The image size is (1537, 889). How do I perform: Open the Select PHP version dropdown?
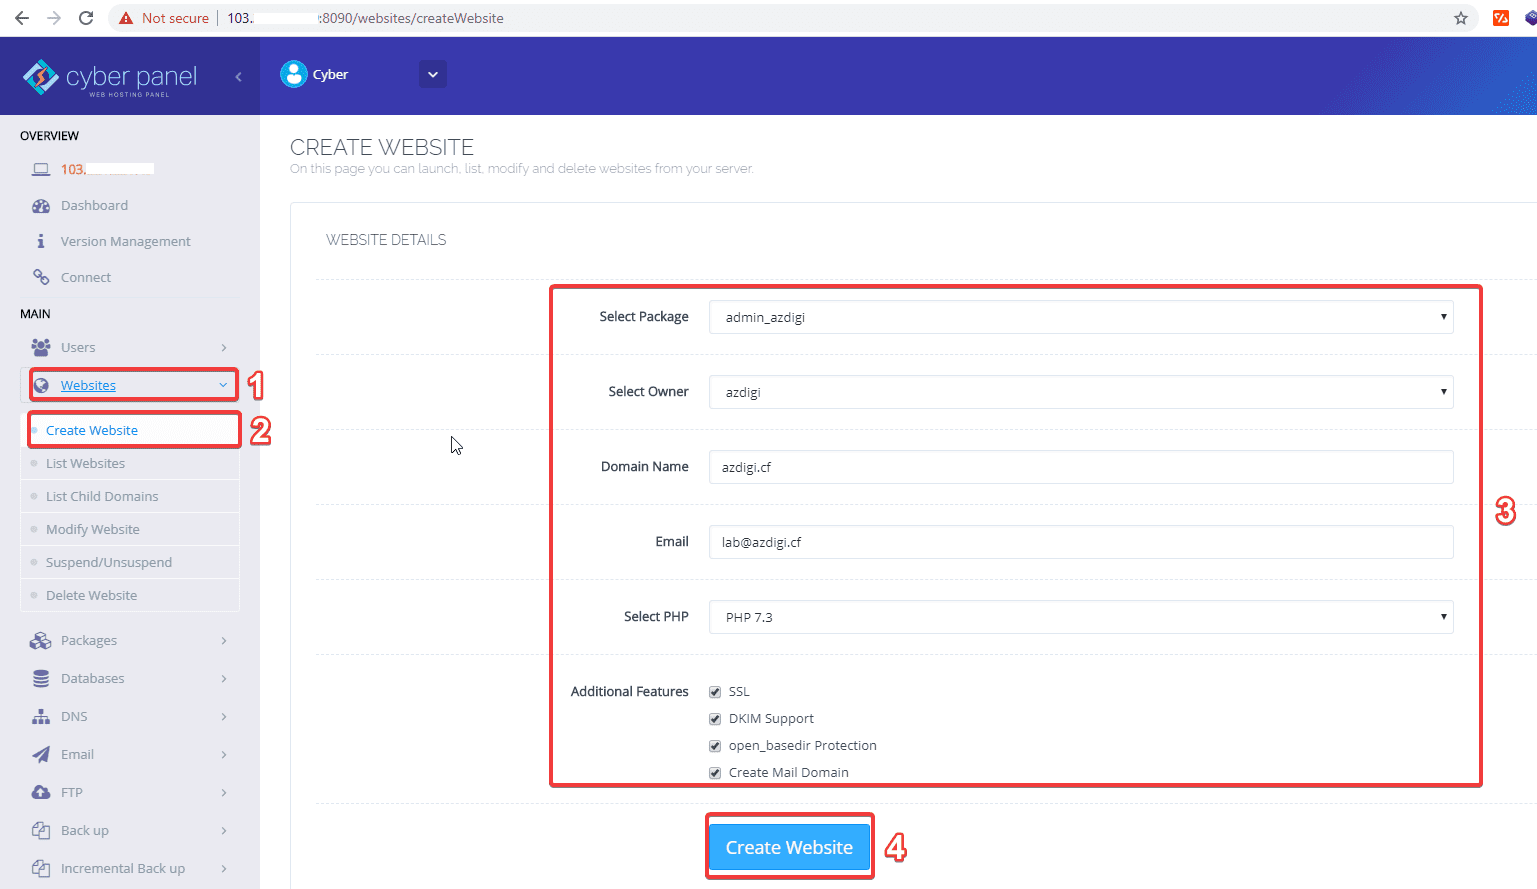[x=1080, y=617]
